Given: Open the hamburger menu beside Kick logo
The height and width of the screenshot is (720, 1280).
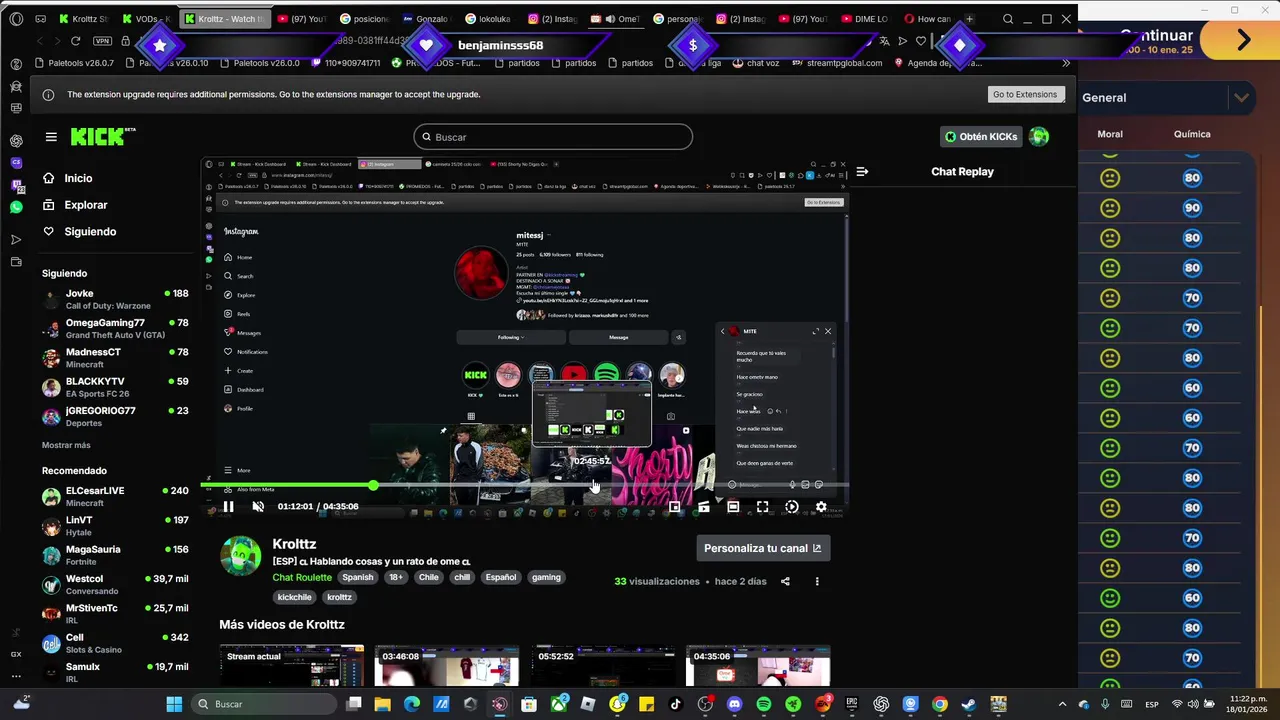Looking at the screenshot, I should (x=51, y=137).
